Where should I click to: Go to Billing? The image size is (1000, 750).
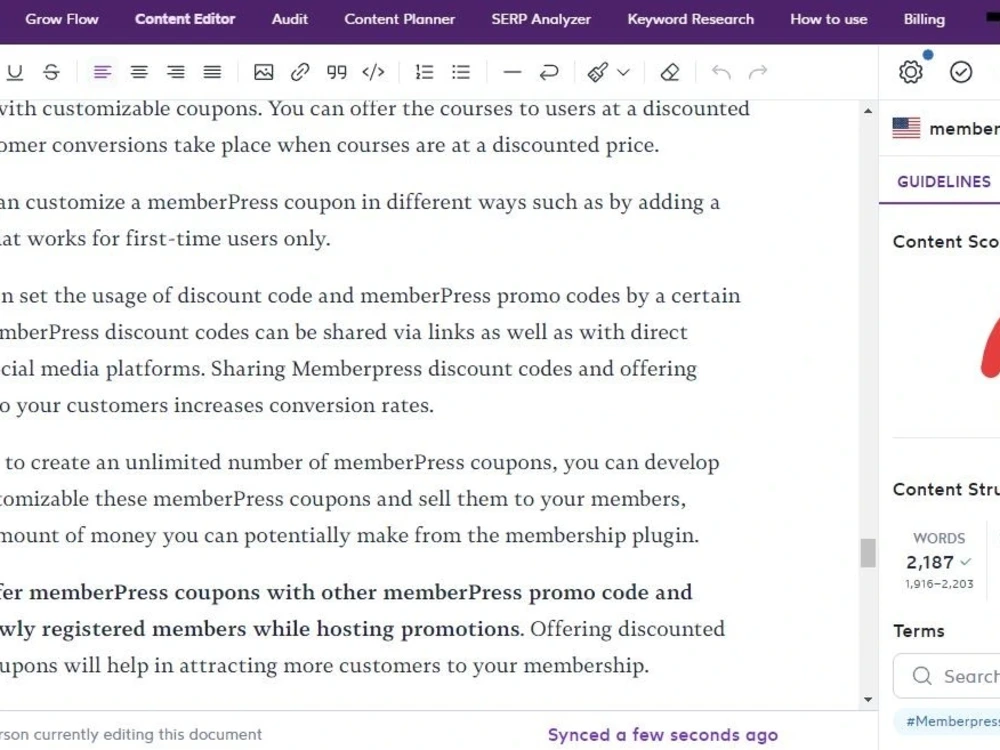coord(924,19)
